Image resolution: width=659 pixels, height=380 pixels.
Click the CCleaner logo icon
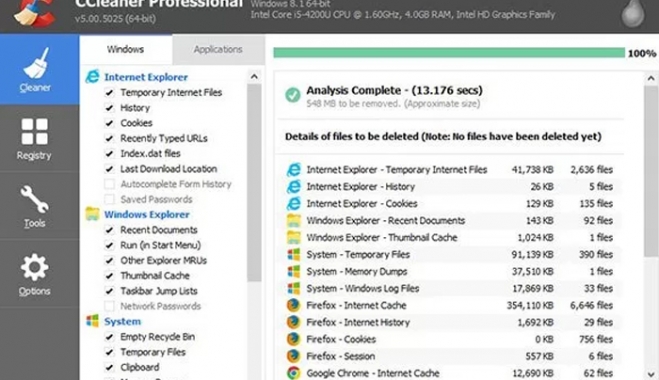click(34, 12)
